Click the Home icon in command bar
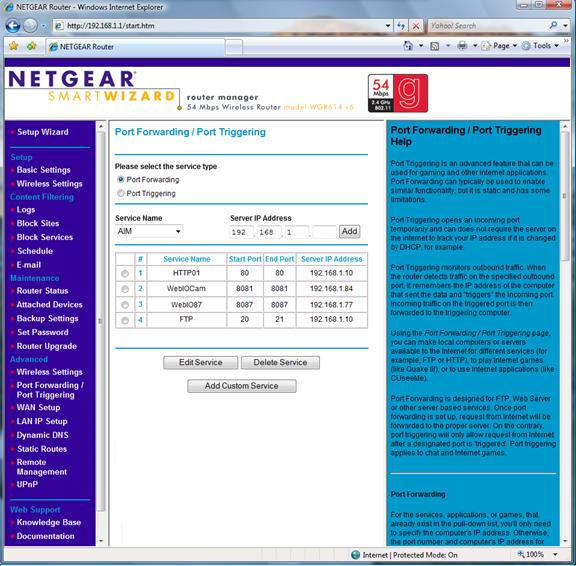 pos(408,46)
